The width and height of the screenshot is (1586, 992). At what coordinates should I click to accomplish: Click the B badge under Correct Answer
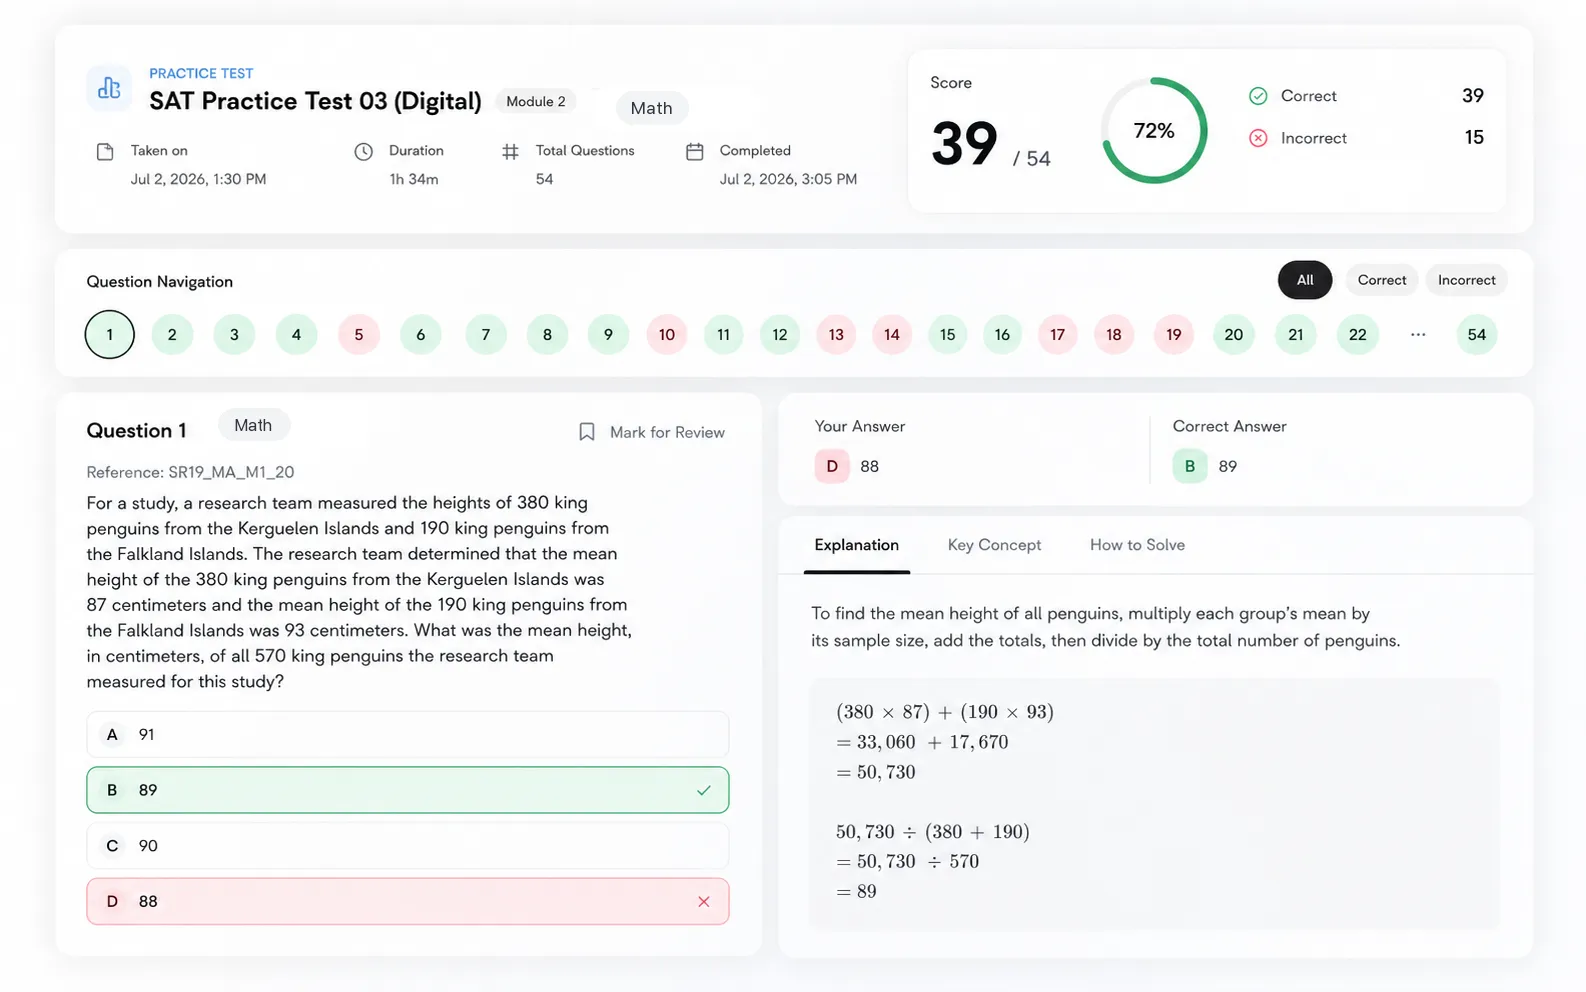coord(1190,466)
